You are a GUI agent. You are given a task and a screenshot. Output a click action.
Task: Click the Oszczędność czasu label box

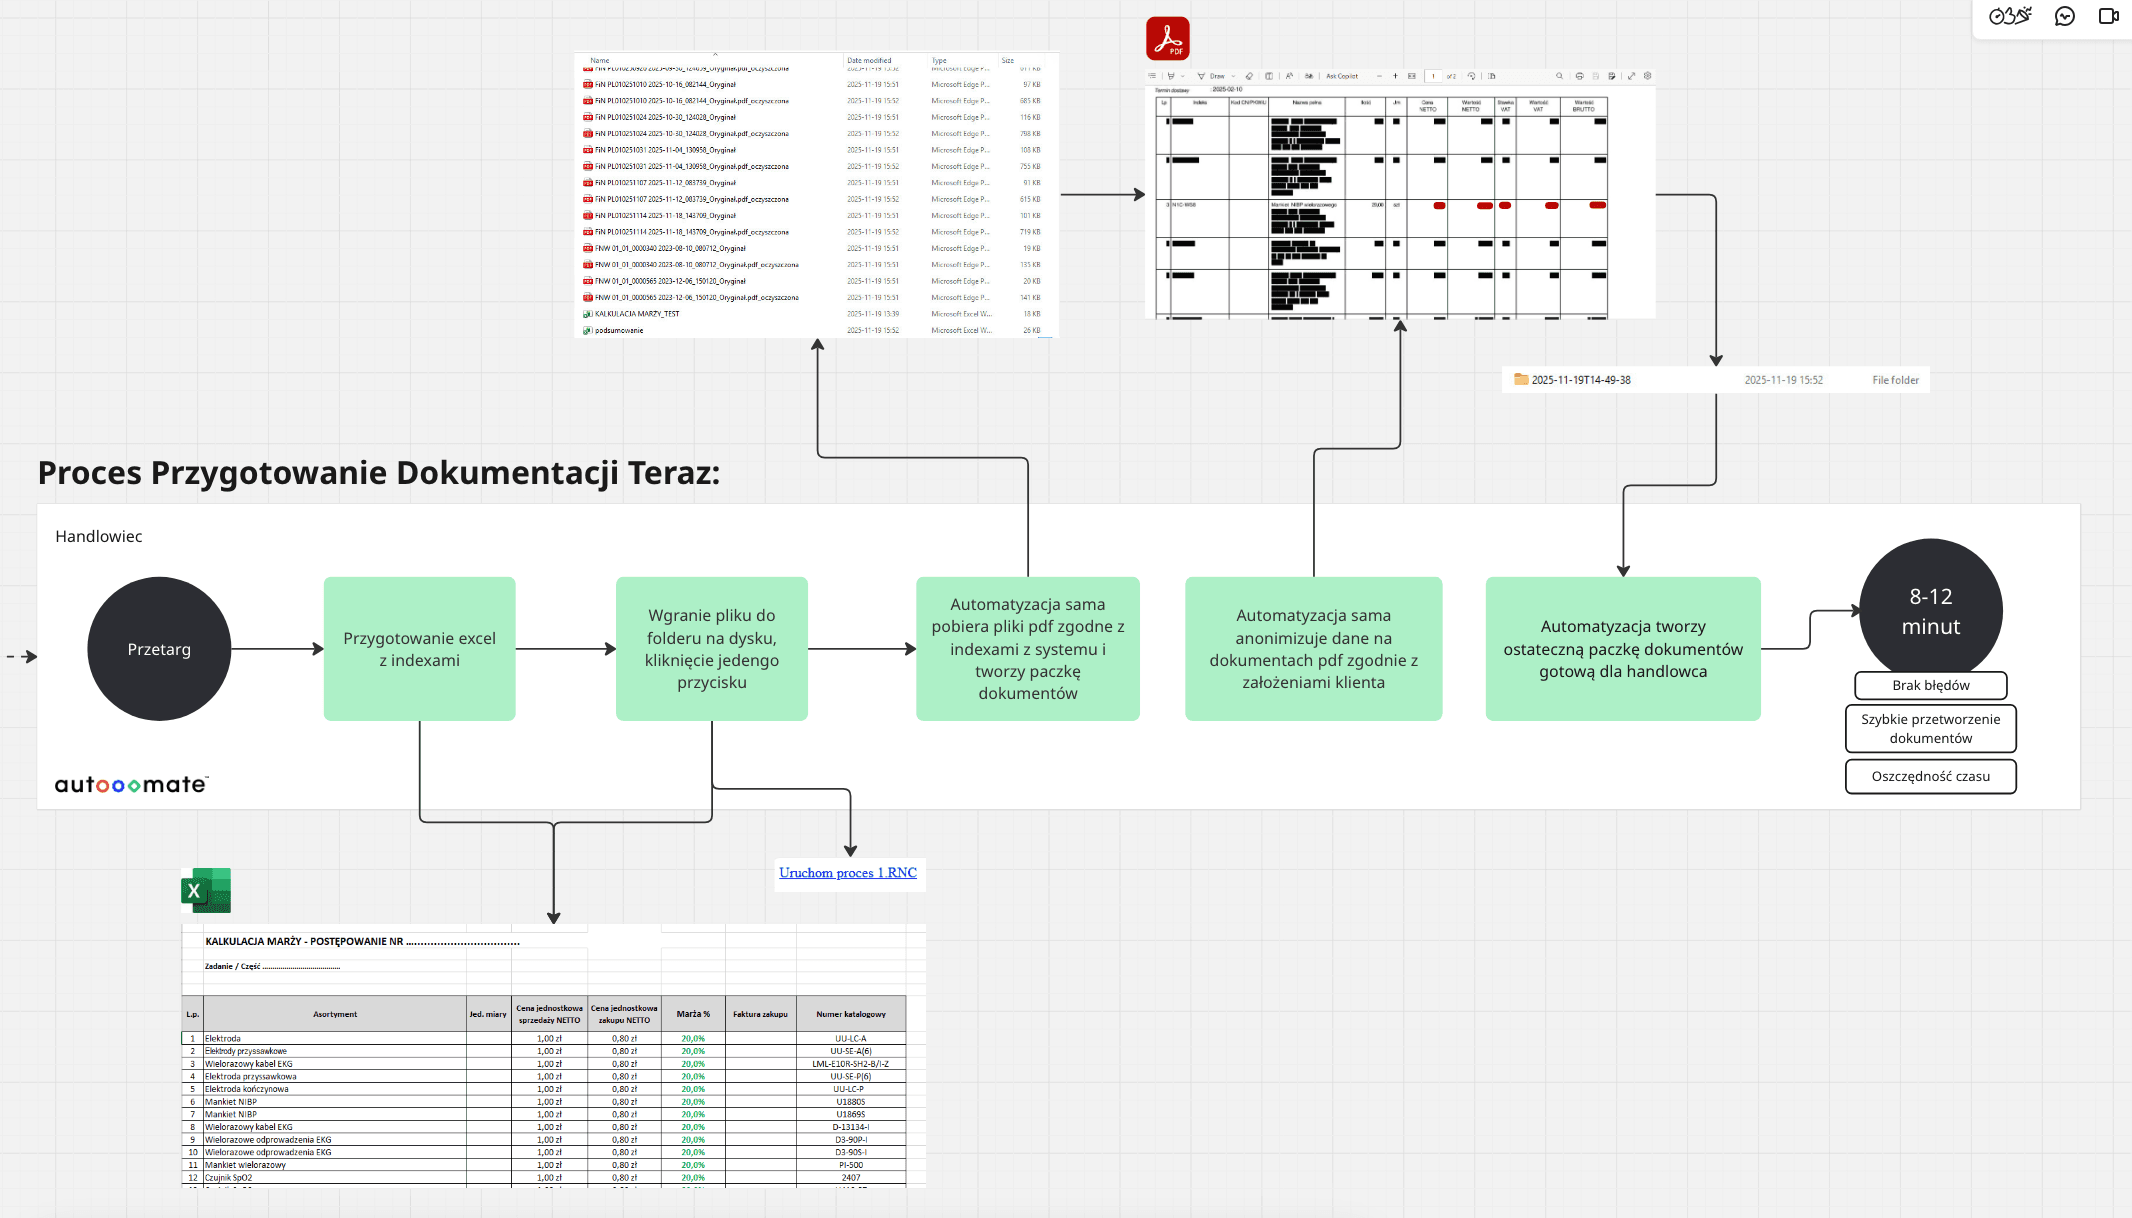click(1930, 776)
